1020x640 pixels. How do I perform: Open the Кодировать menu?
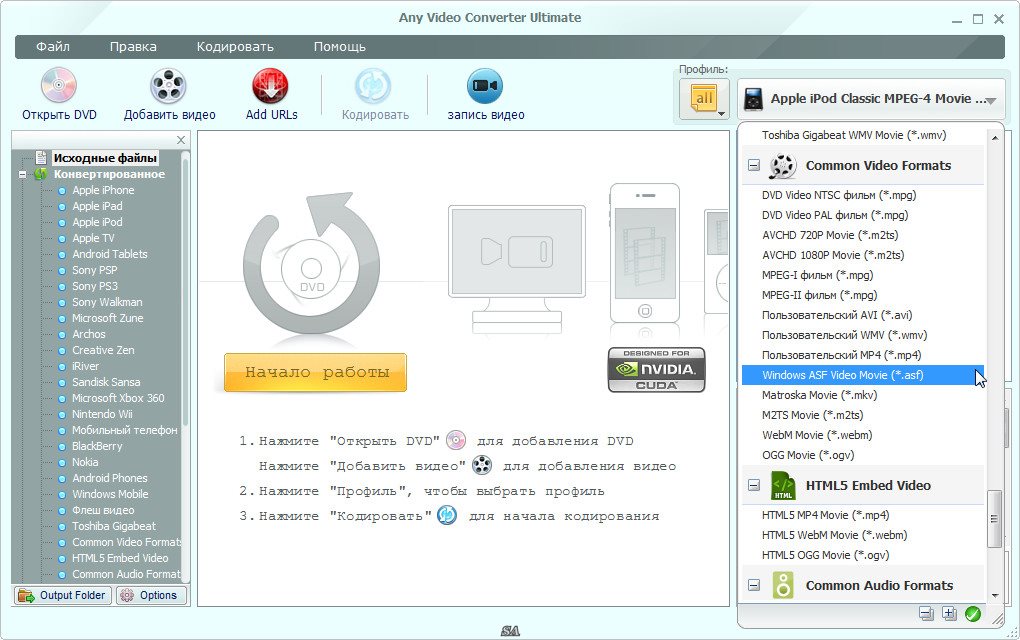235,47
